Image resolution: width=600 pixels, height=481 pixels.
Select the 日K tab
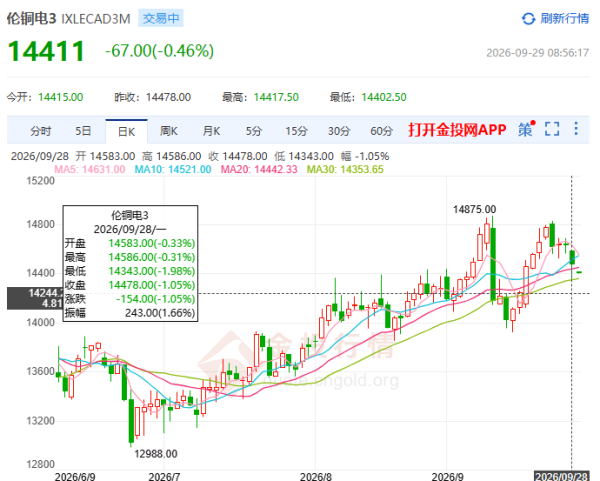pyautogui.click(x=126, y=132)
